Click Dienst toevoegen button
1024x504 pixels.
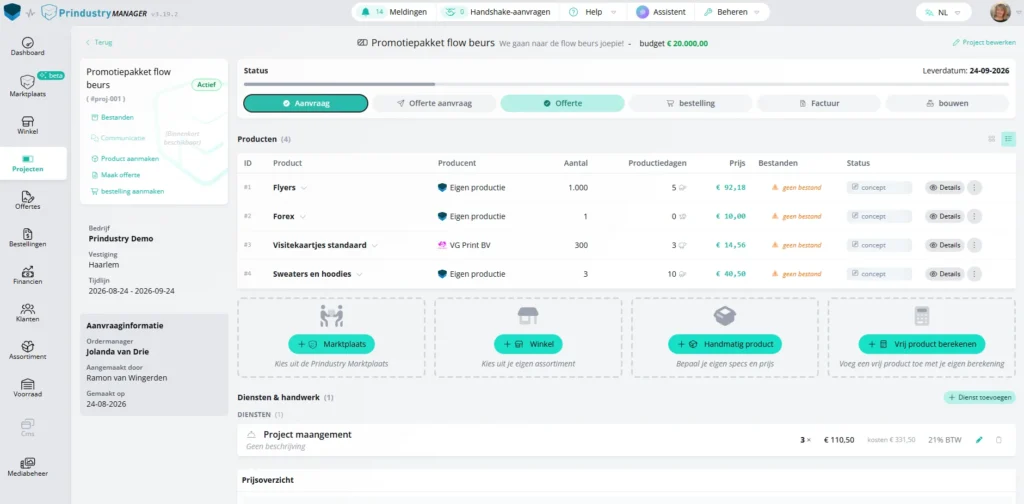(980, 397)
